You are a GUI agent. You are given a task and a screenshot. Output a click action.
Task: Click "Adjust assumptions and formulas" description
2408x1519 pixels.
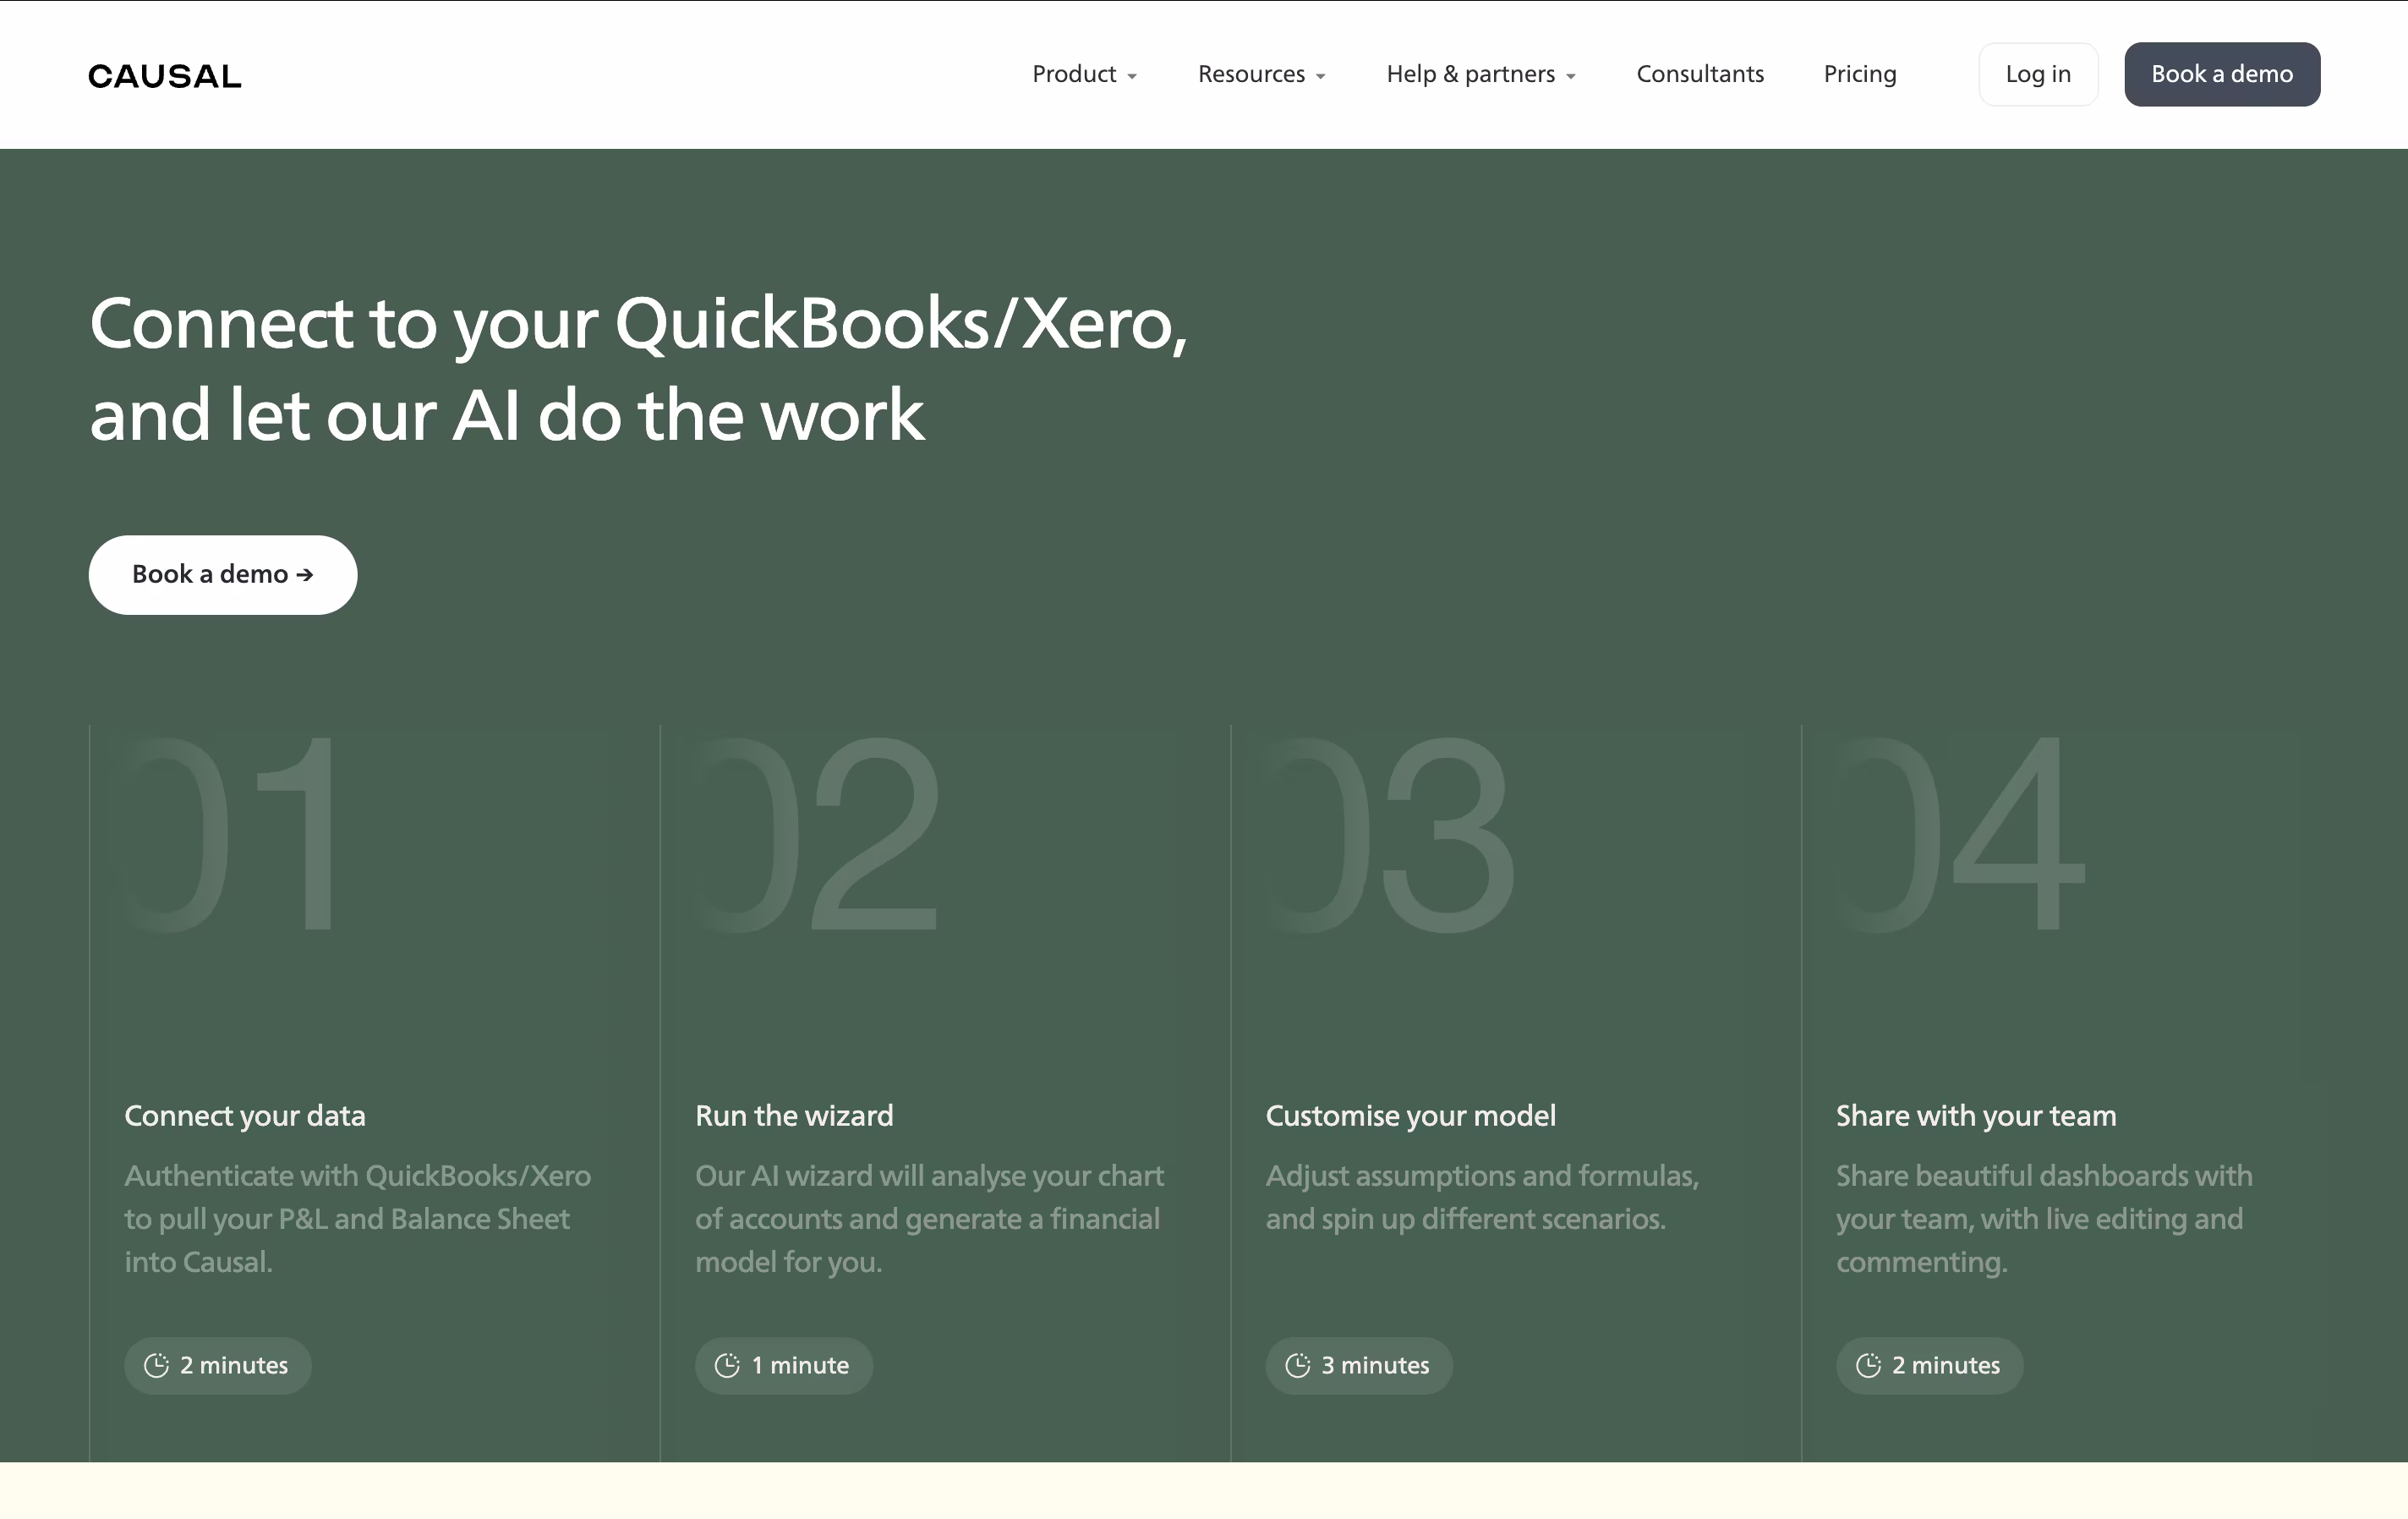[1482, 1197]
